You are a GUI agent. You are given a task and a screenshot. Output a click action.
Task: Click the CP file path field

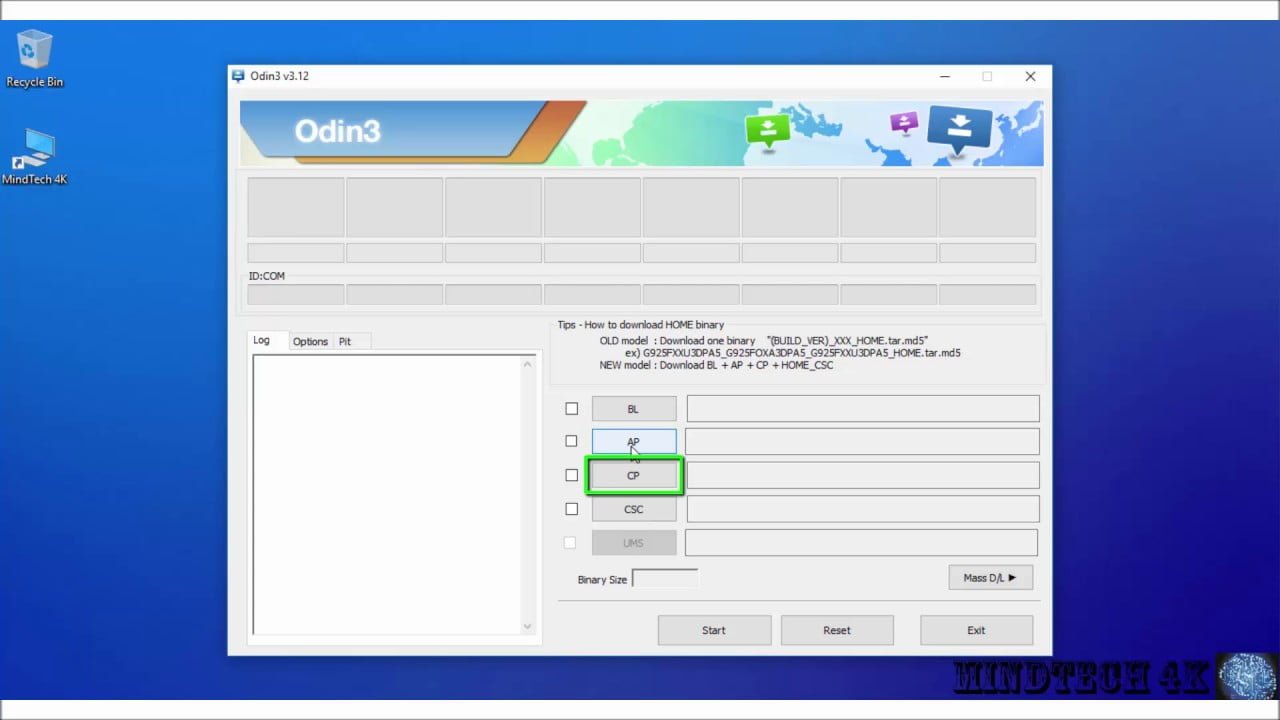coord(862,475)
